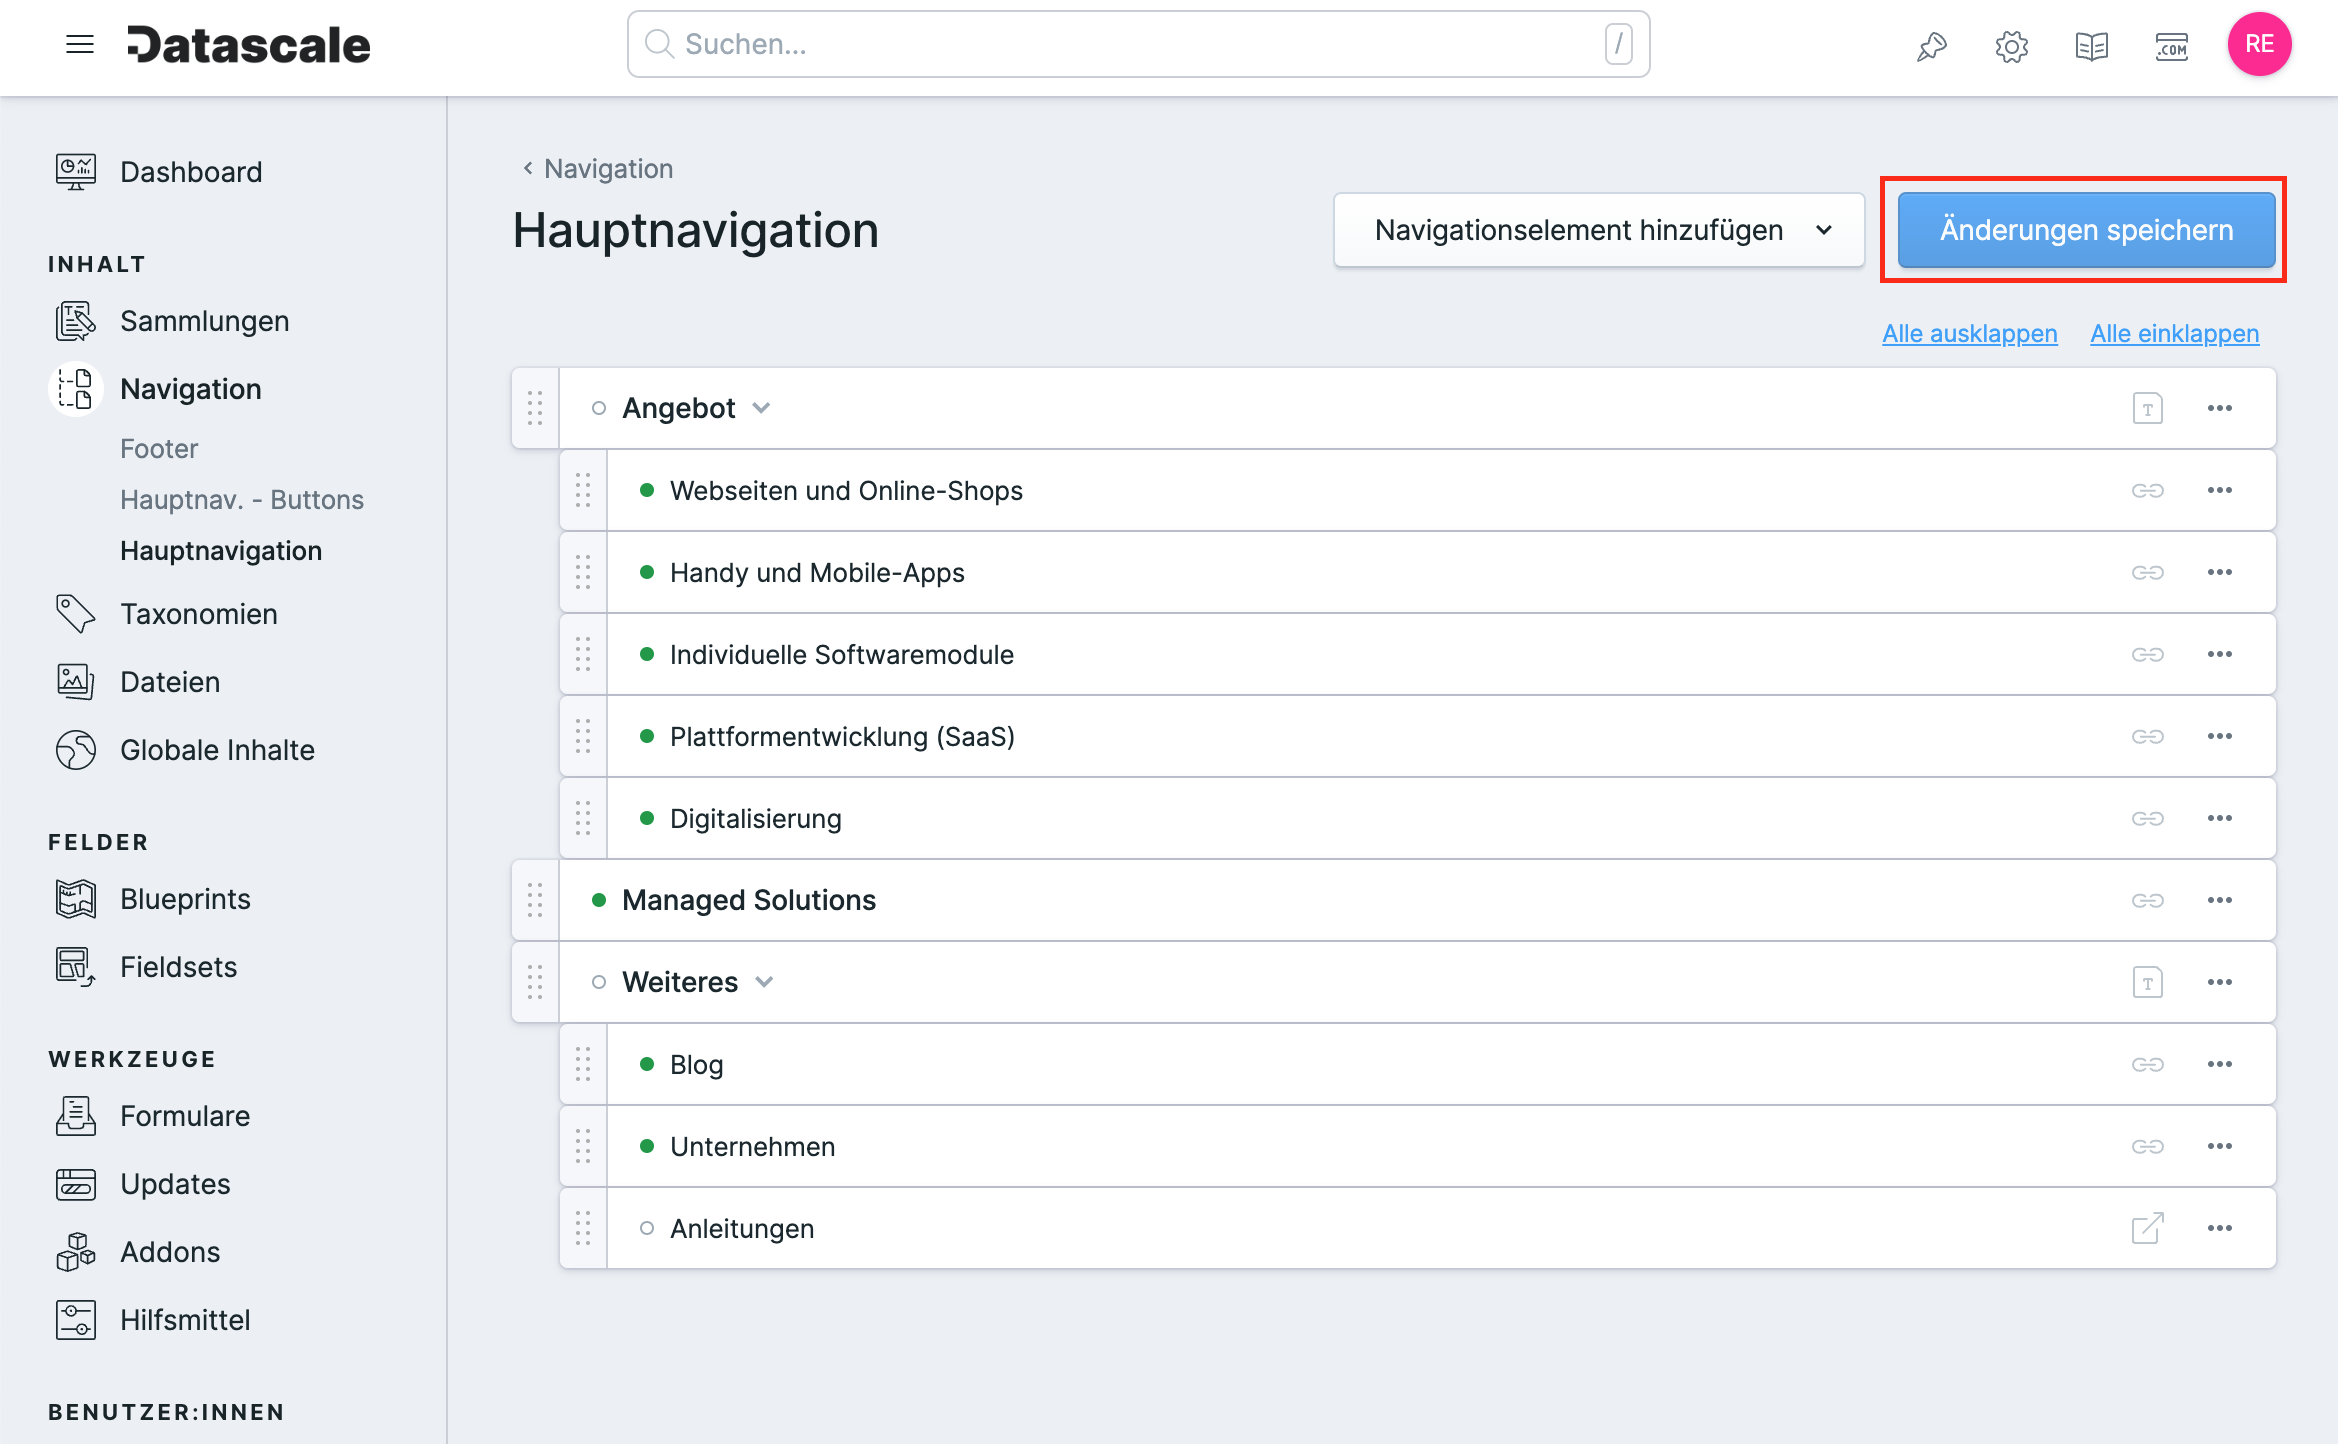Viewport: 2338px width, 1444px height.
Task: Open the Sammlungen section icon
Action: coord(75,321)
